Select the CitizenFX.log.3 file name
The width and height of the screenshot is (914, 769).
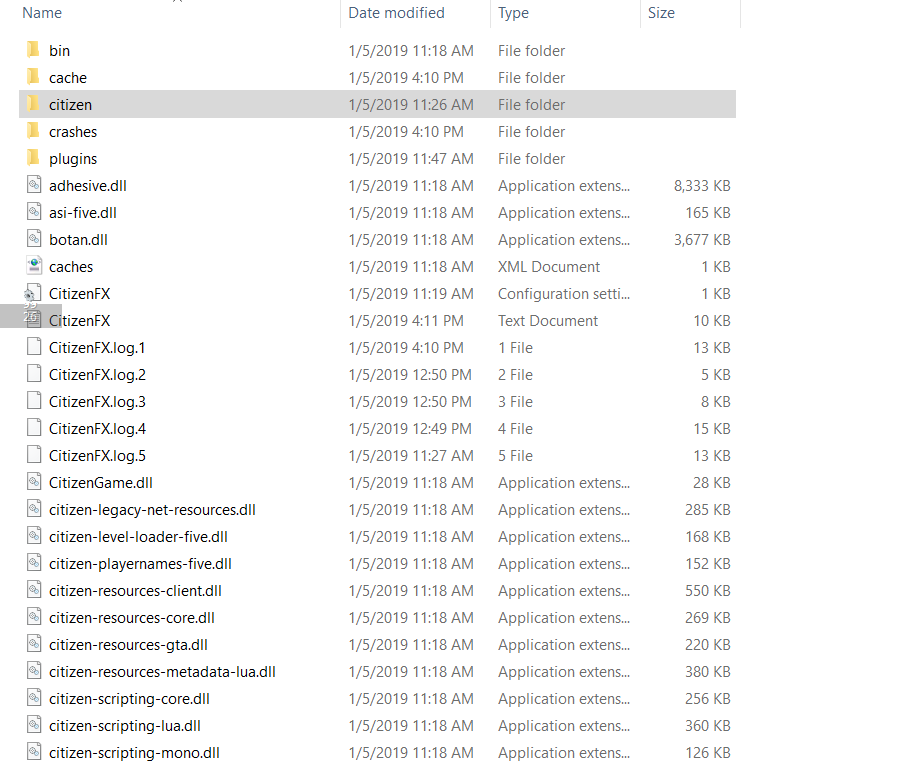(x=97, y=402)
